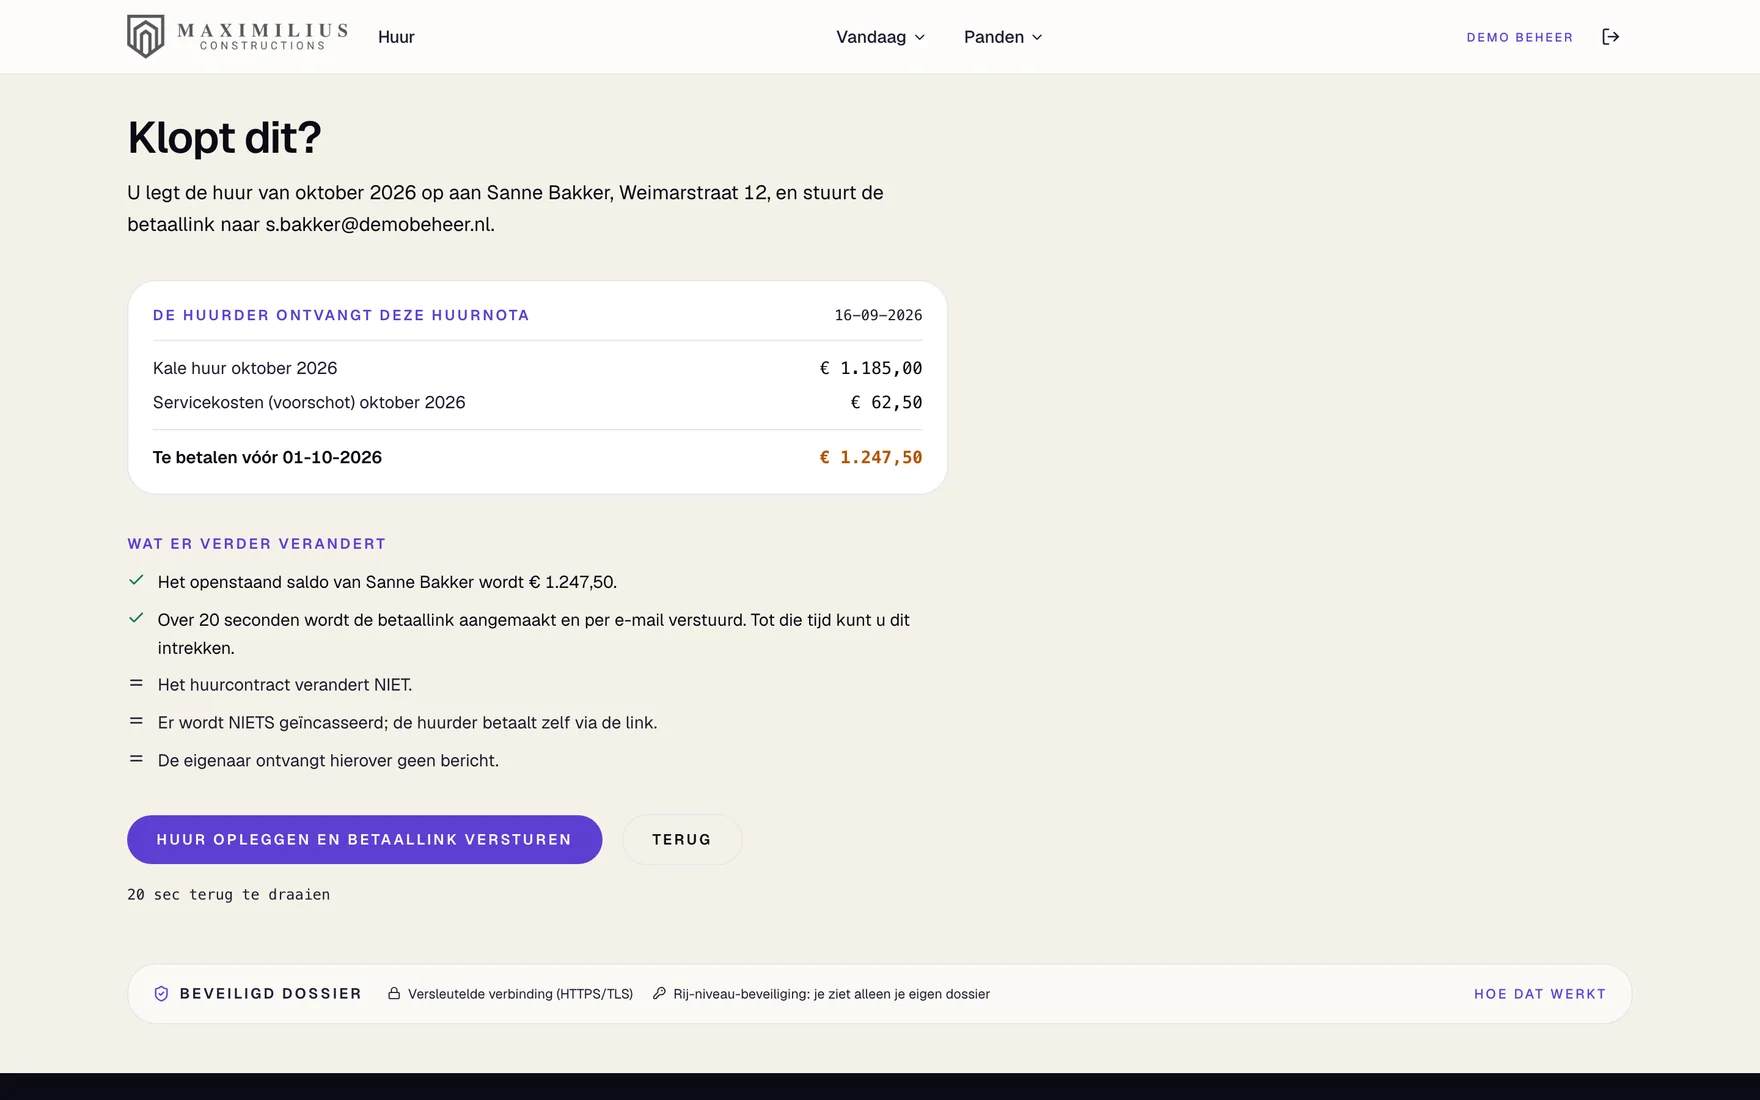The height and width of the screenshot is (1100, 1760).
Task: Click the Te betalen vóór 01-10-2026 label
Action: (x=267, y=457)
